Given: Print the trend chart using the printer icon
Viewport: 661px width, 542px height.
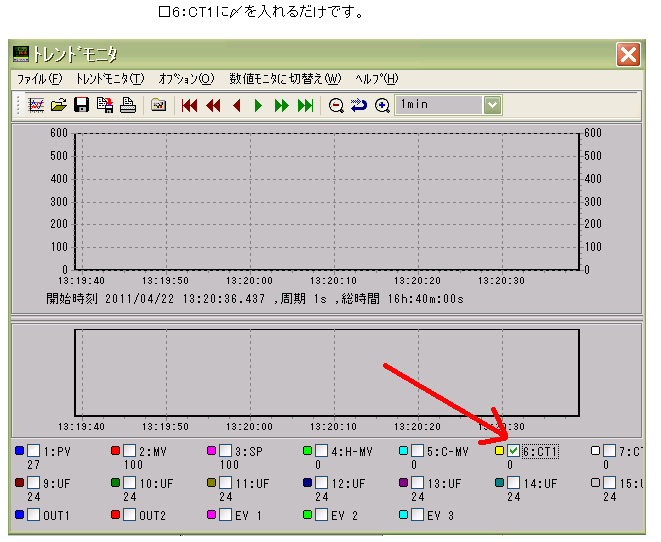Looking at the screenshot, I should (128, 105).
